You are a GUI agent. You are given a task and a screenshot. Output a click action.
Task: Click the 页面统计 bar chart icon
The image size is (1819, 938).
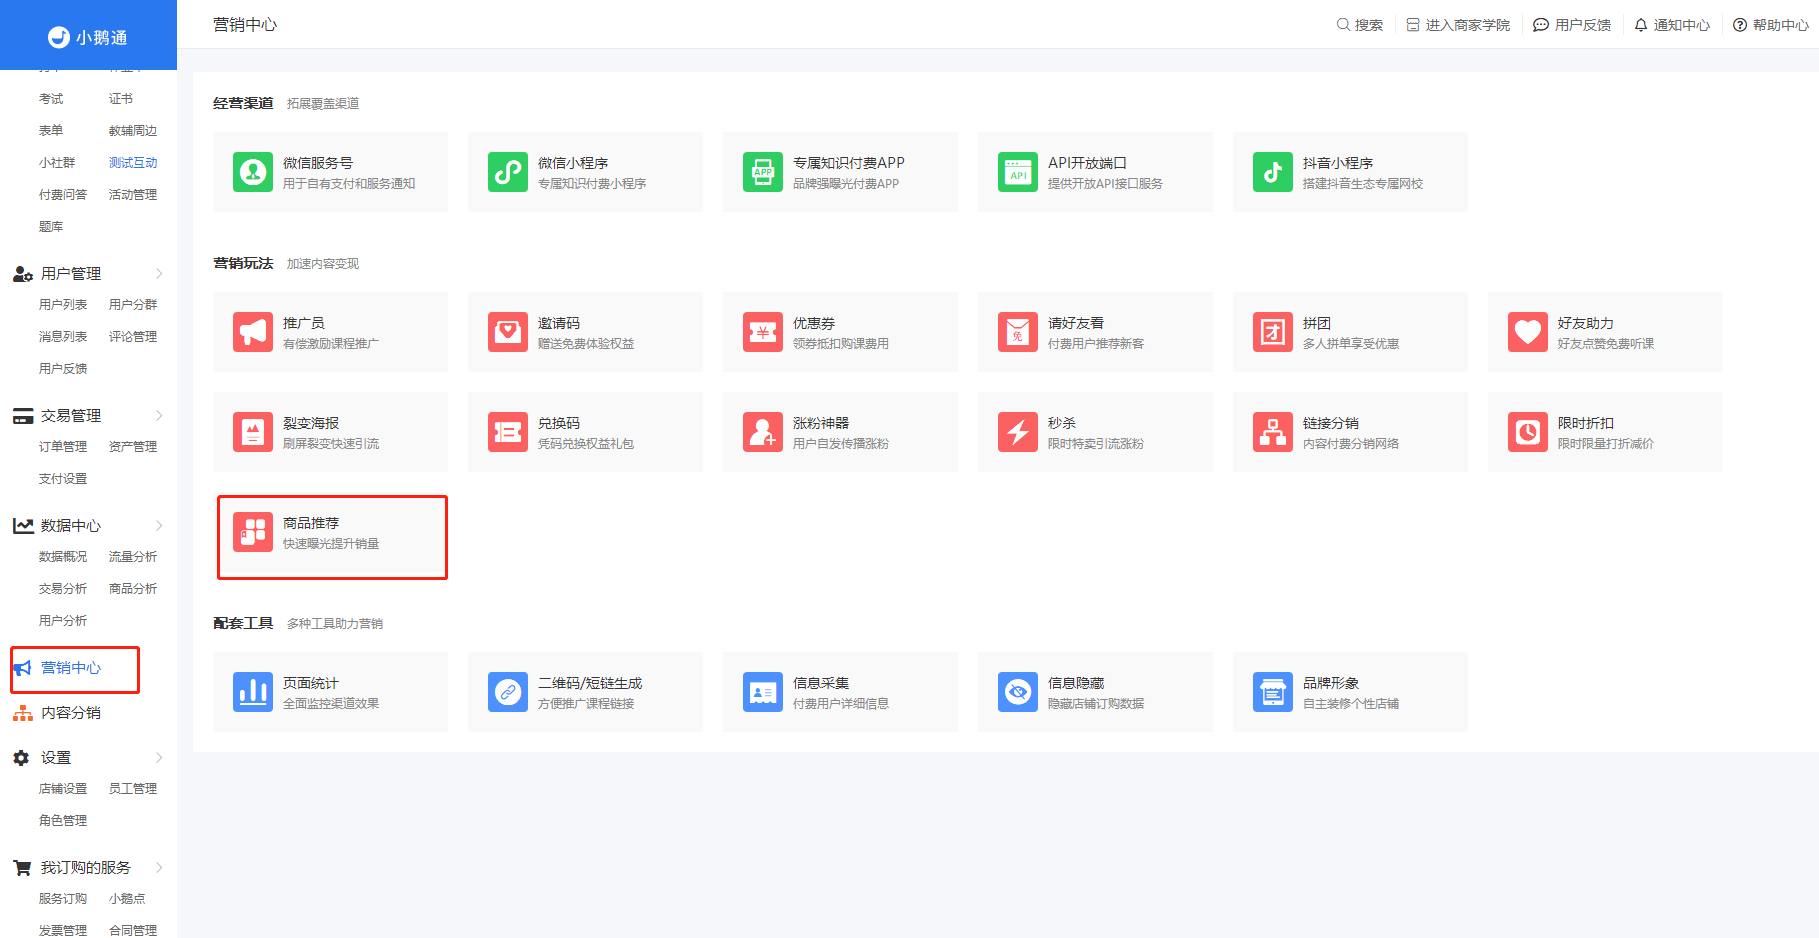(x=253, y=692)
